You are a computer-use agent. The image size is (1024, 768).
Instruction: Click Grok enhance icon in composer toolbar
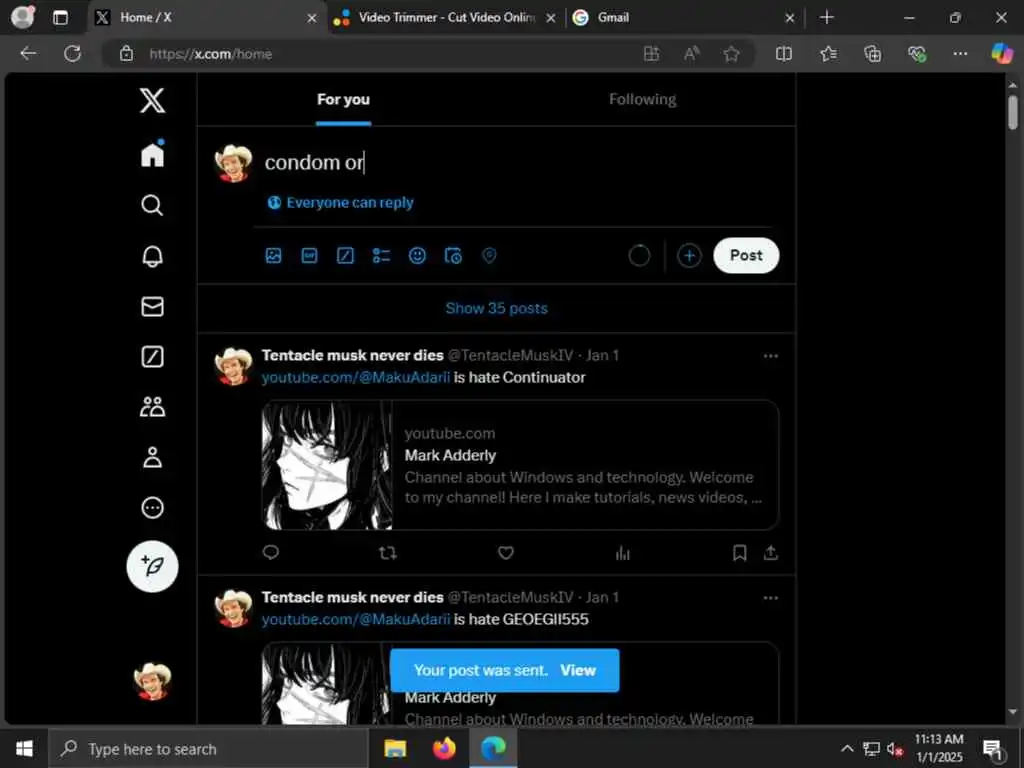(345, 255)
